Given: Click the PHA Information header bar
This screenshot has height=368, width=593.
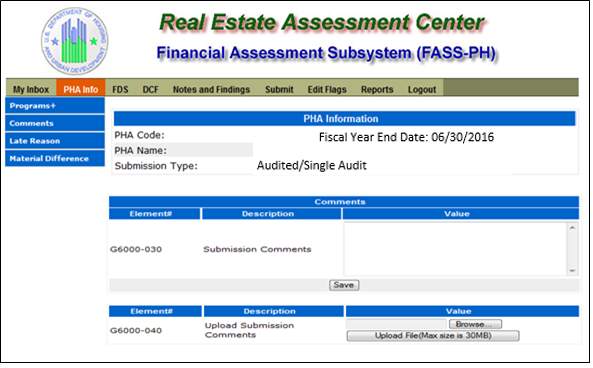Looking at the screenshot, I should coord(345,119).
